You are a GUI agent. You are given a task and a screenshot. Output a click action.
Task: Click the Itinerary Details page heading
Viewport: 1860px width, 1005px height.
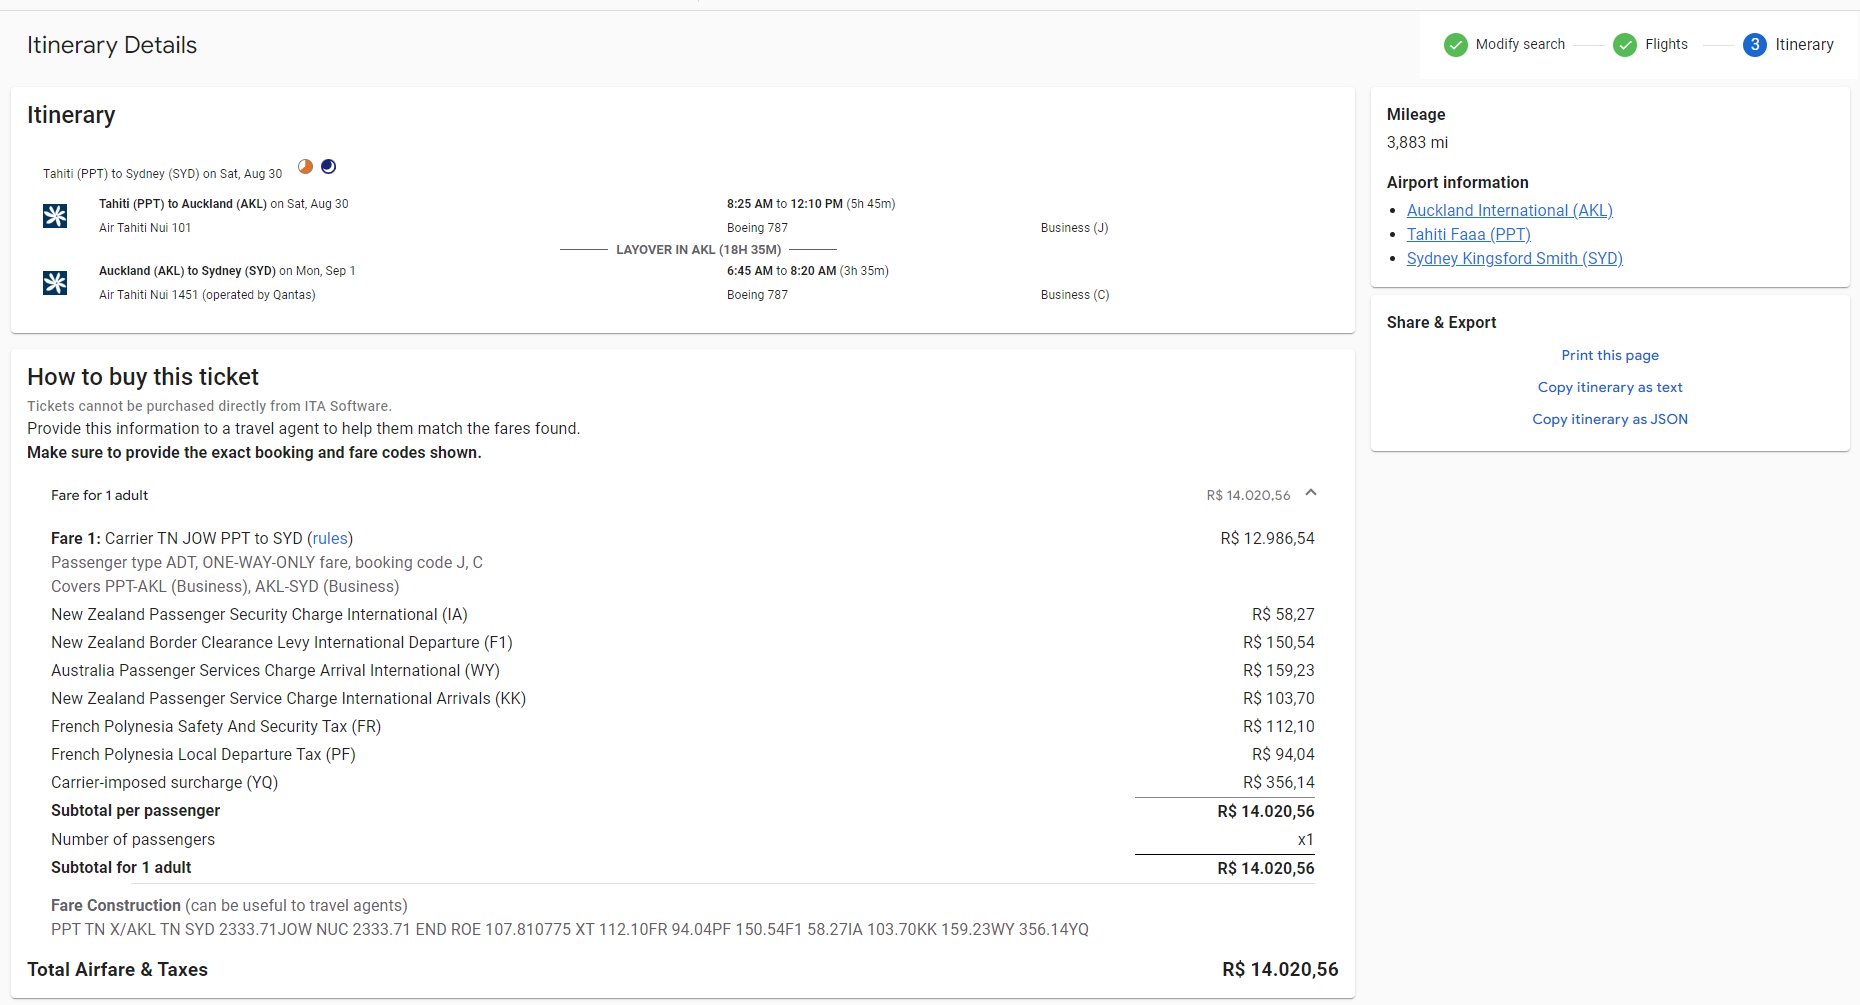click(x=112, y=45)
